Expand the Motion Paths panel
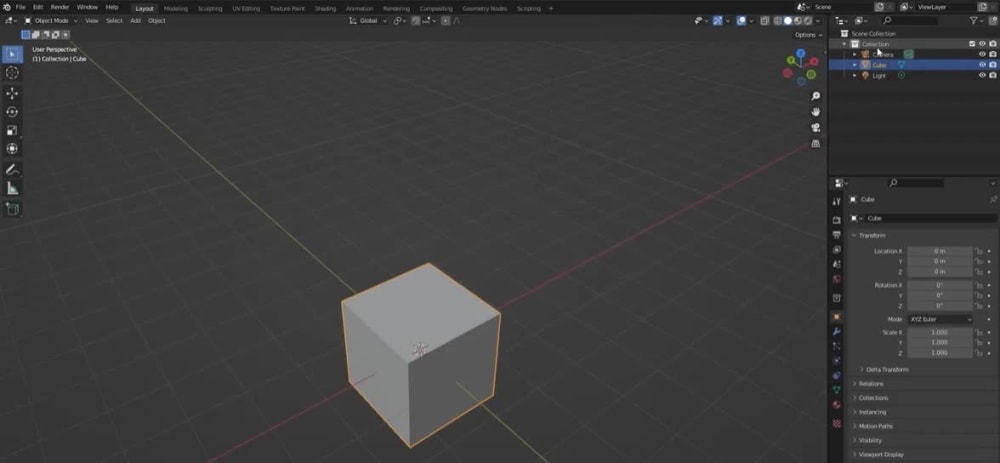Image resolution: width=1000 pixels, height=463 pixels. (x=875, y=426)
